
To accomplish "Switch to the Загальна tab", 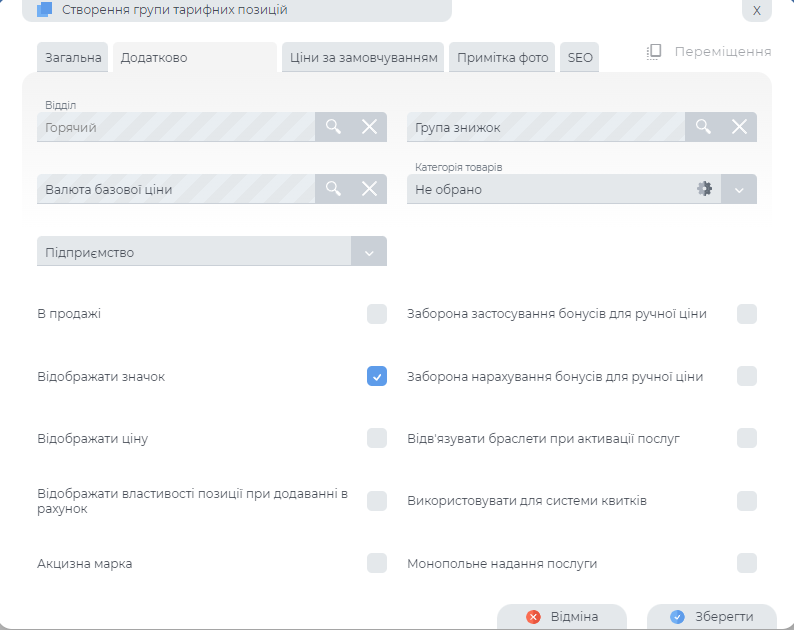I will tap(73, 58).
